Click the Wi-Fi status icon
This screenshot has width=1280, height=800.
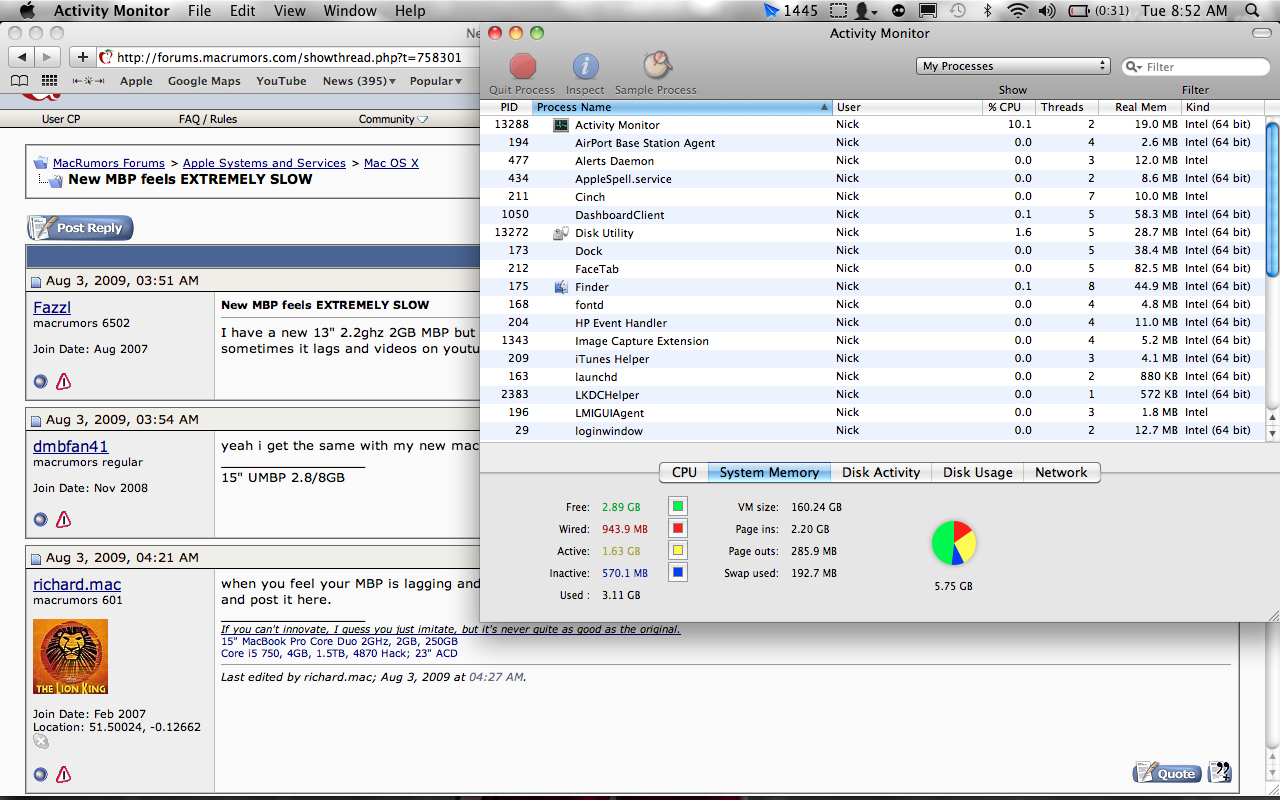coord(1018,11)
